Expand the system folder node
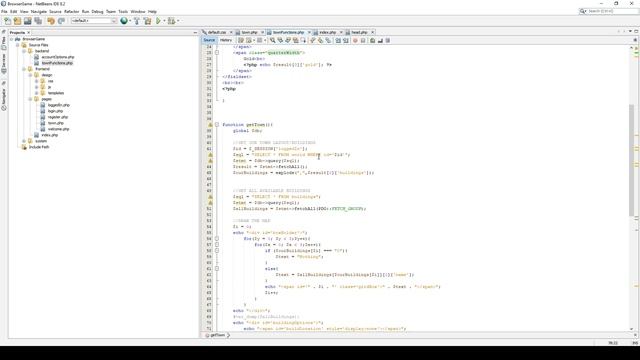Image resolution: width=640 pixels, height=360 pixels. [24, 141]
